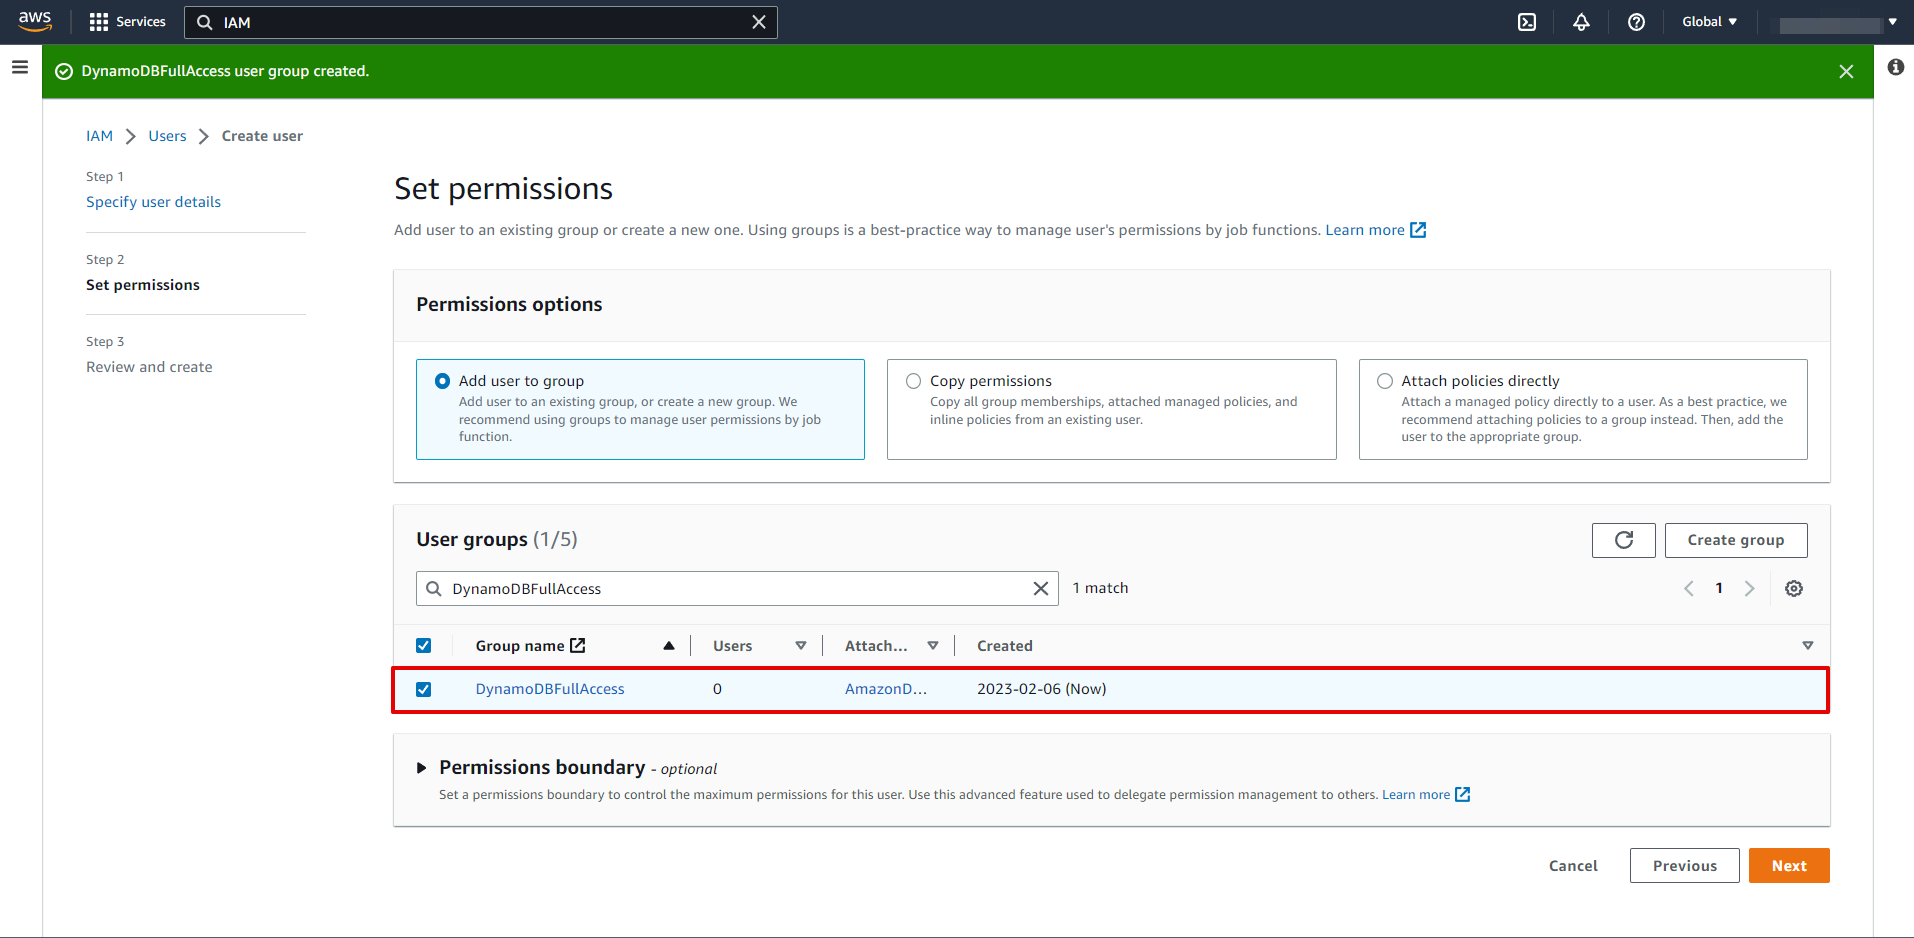Click the orange Next button
Viewport: 1914px width, 938px height.
1789,866
